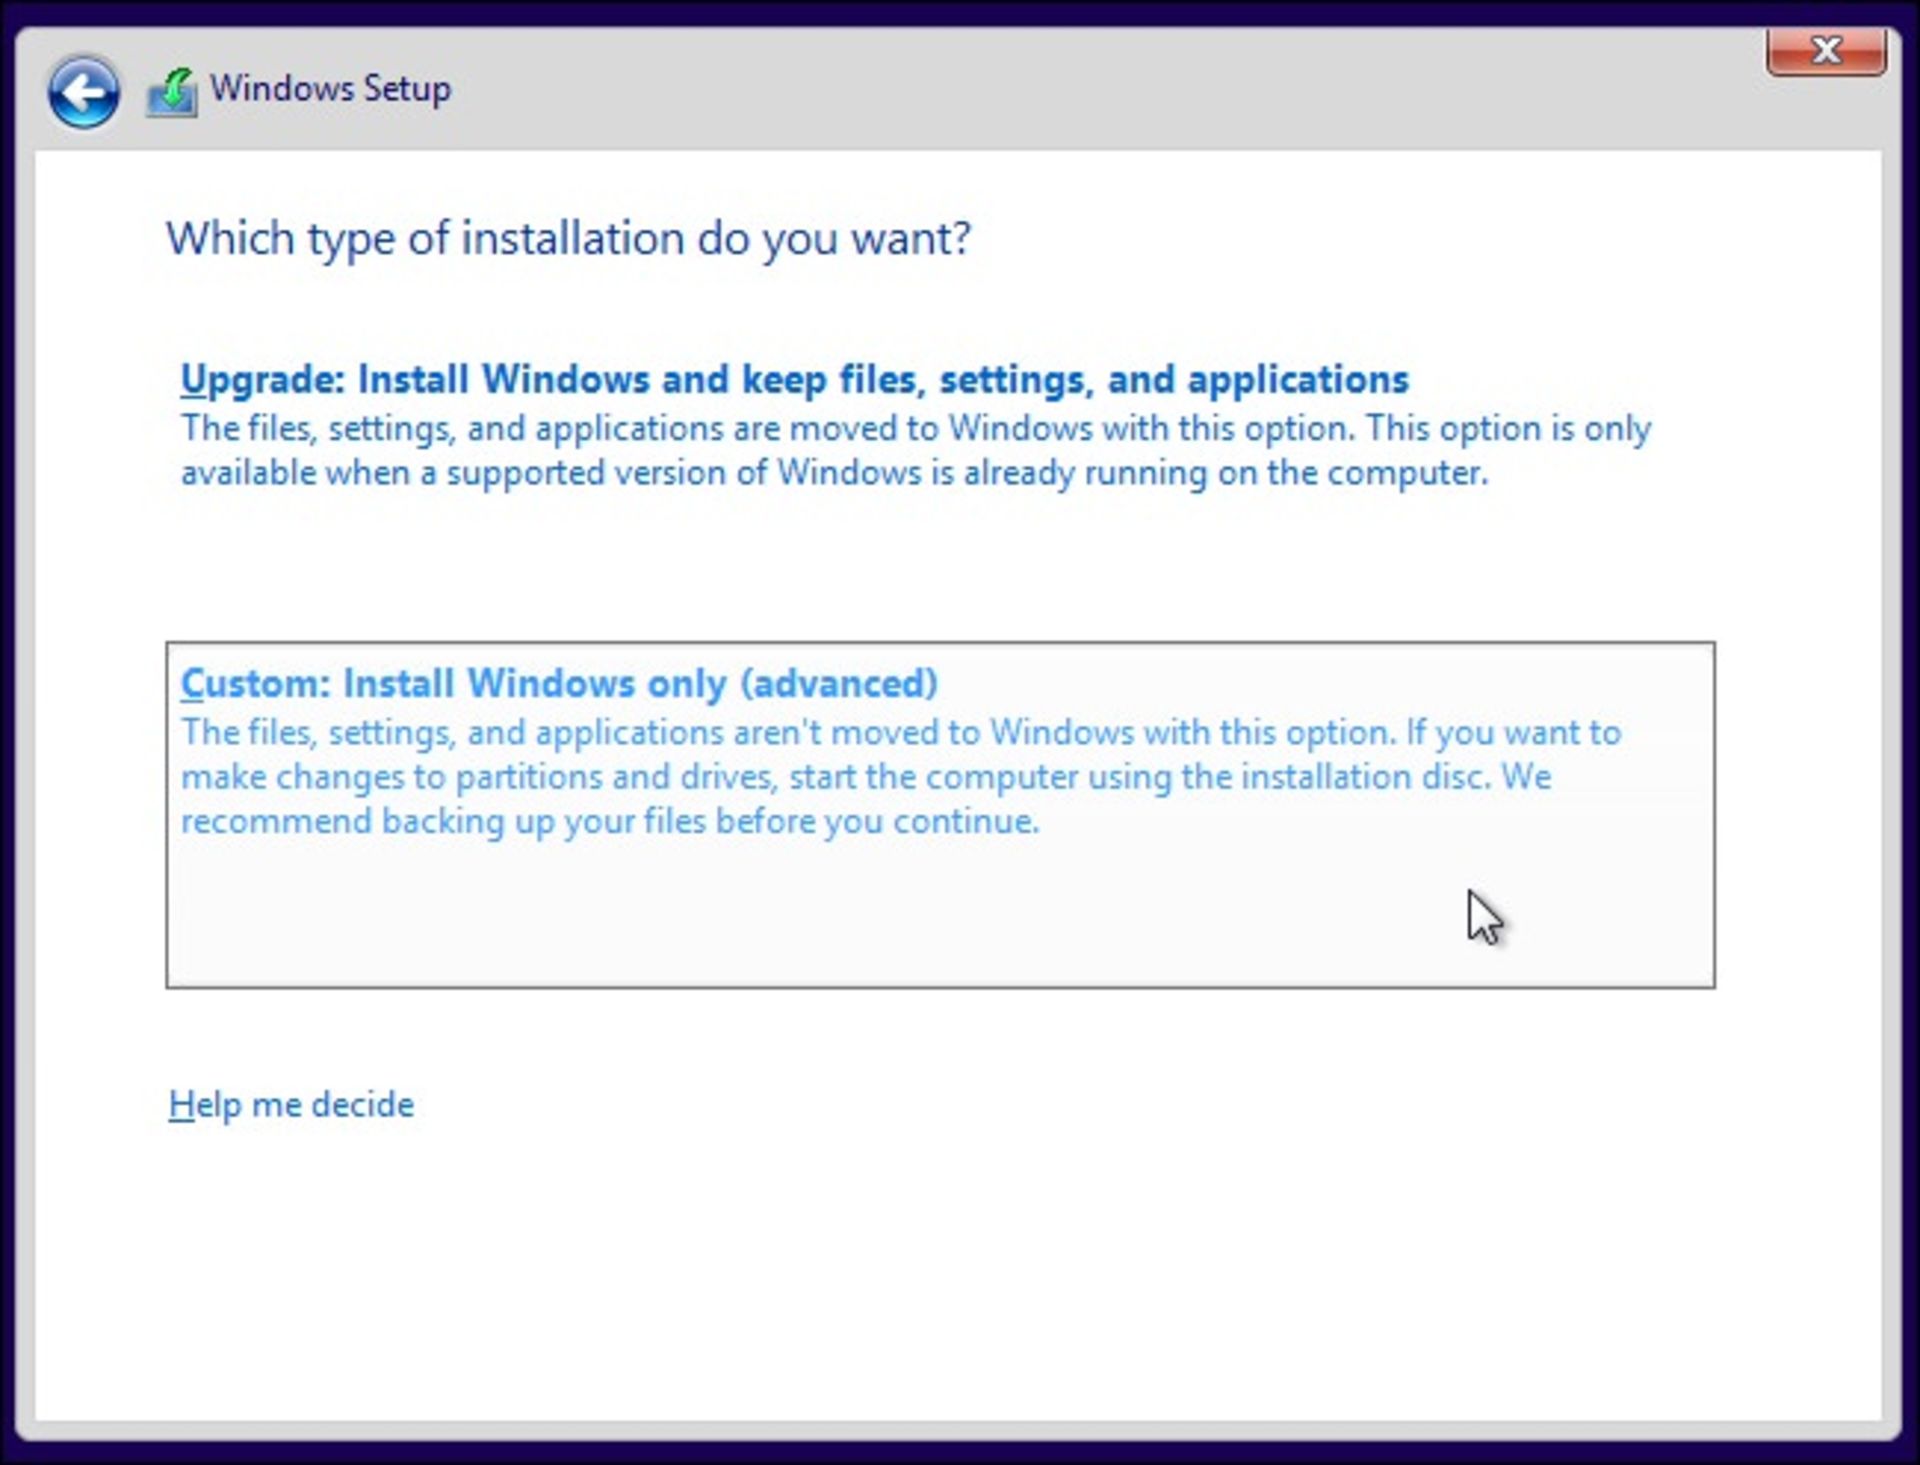Select Custom: Install Windows only (advanced)
Viewport: 1920px width, 1465px height.
point(940,815)
